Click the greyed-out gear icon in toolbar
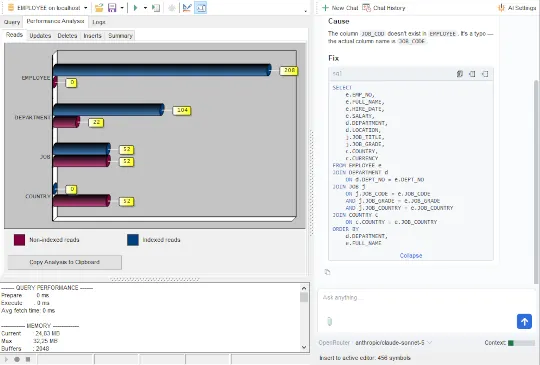This screenshot has width=540, height=365. 172,8
